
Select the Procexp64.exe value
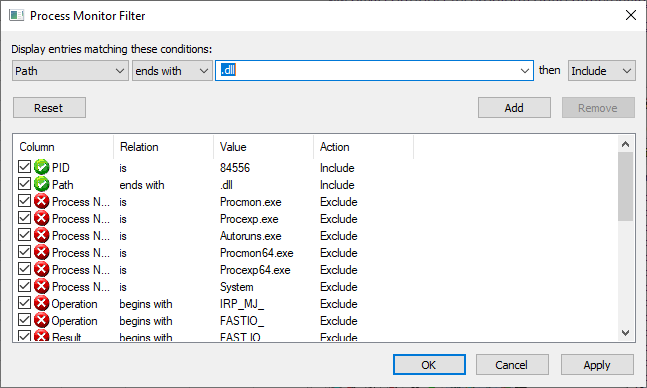coord(255,270)
